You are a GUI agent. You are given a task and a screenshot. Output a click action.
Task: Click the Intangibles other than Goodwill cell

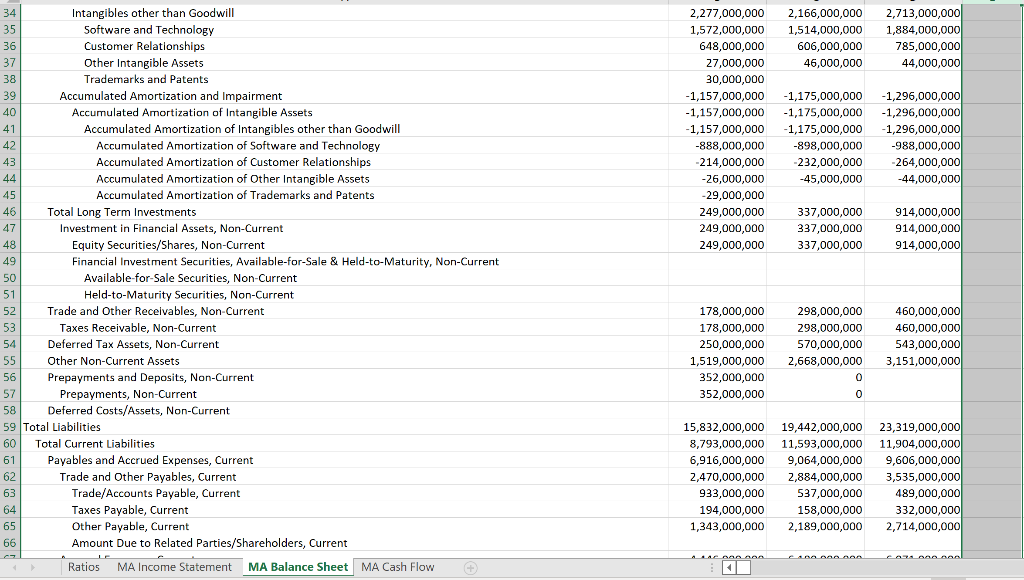click(x=152, y=13)
